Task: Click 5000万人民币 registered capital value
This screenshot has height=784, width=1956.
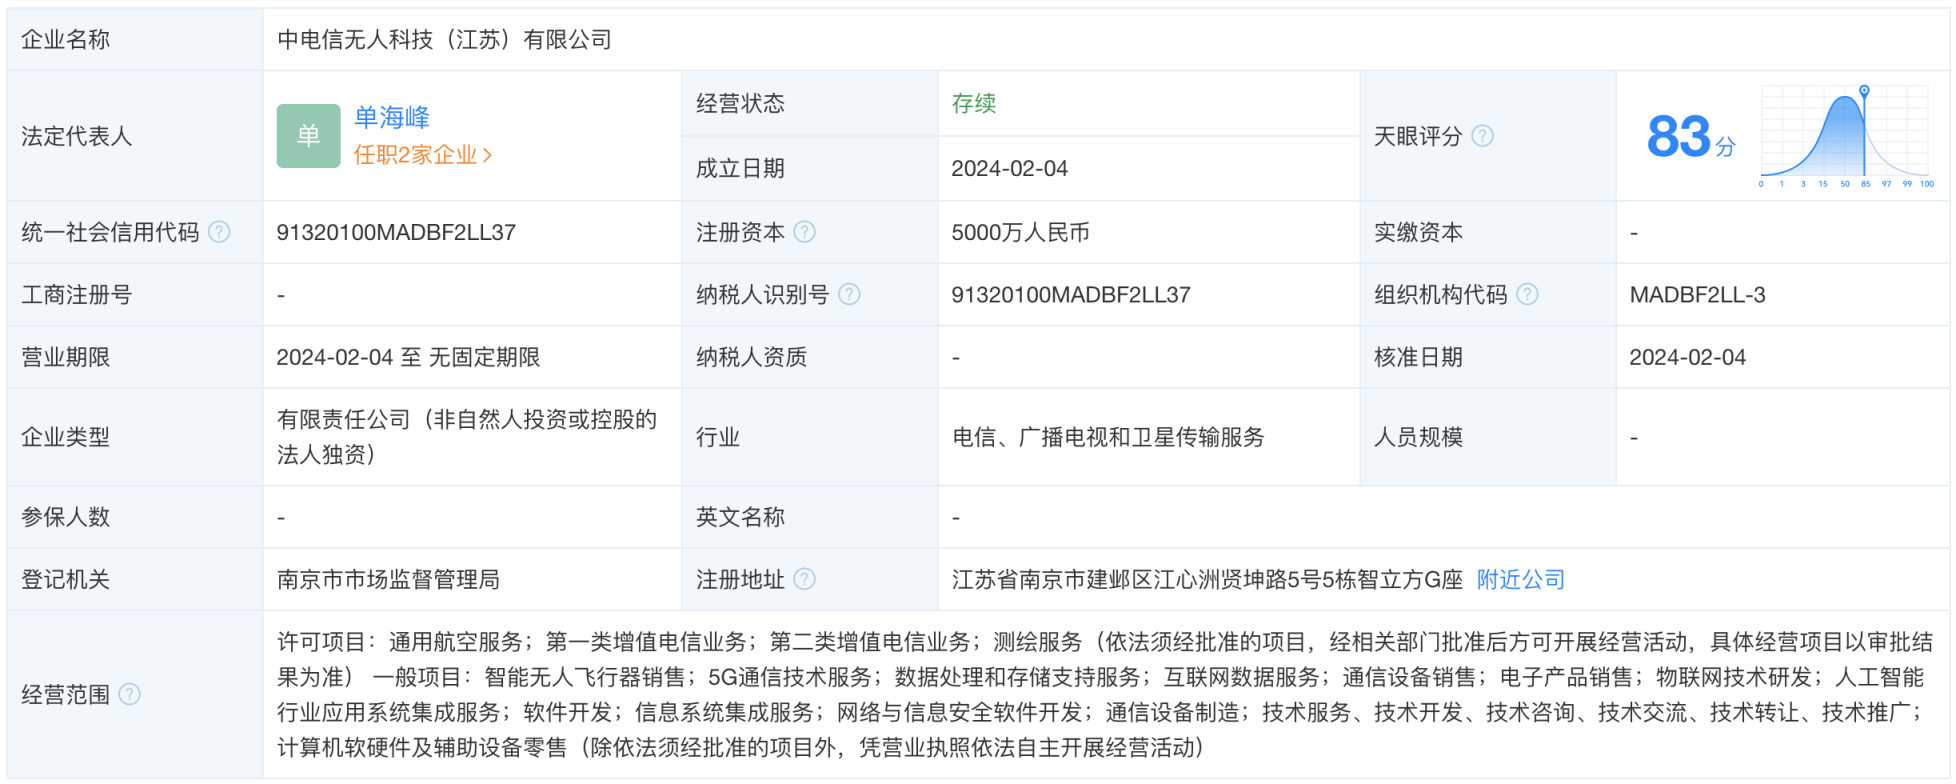Action: click(1021, 232)
